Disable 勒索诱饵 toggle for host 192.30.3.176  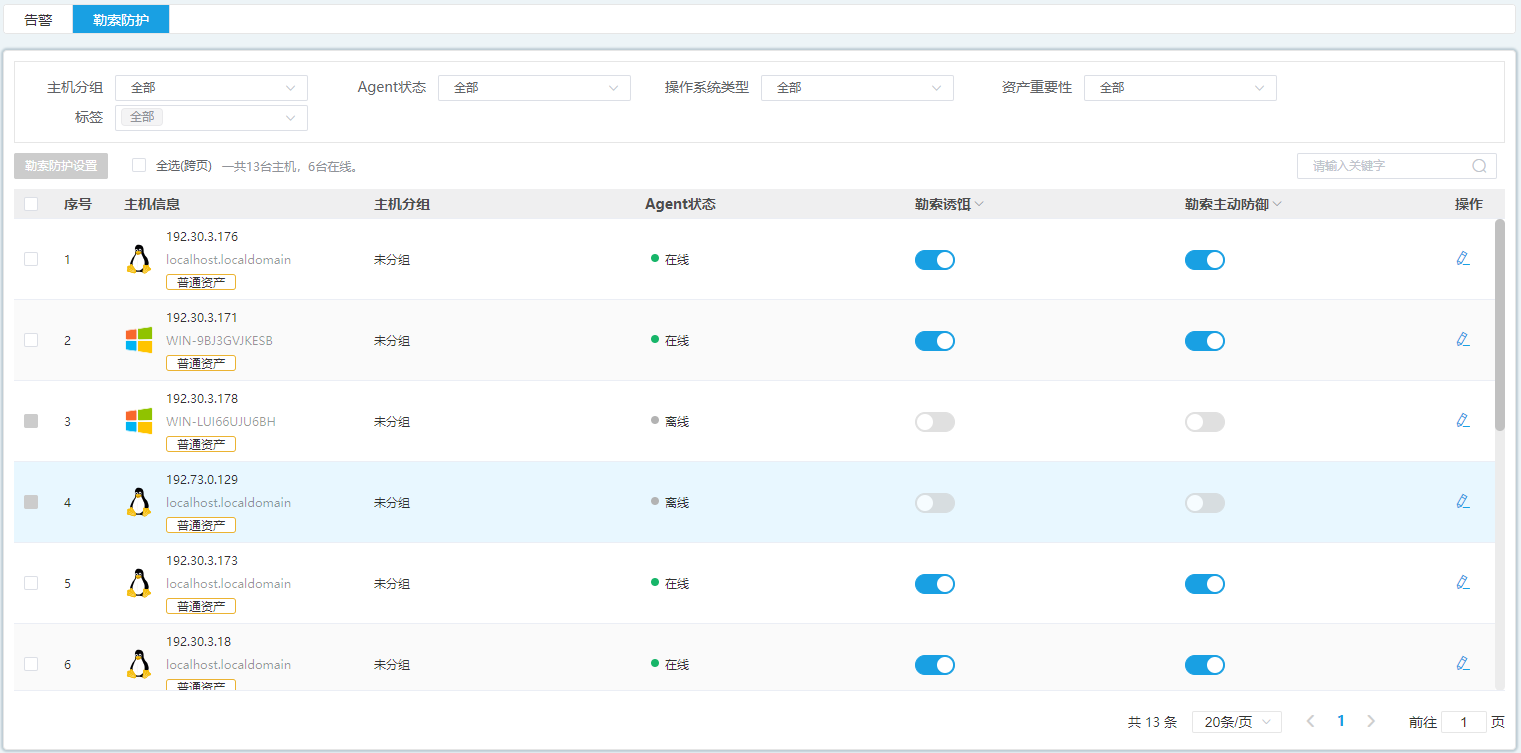(934, 260)
